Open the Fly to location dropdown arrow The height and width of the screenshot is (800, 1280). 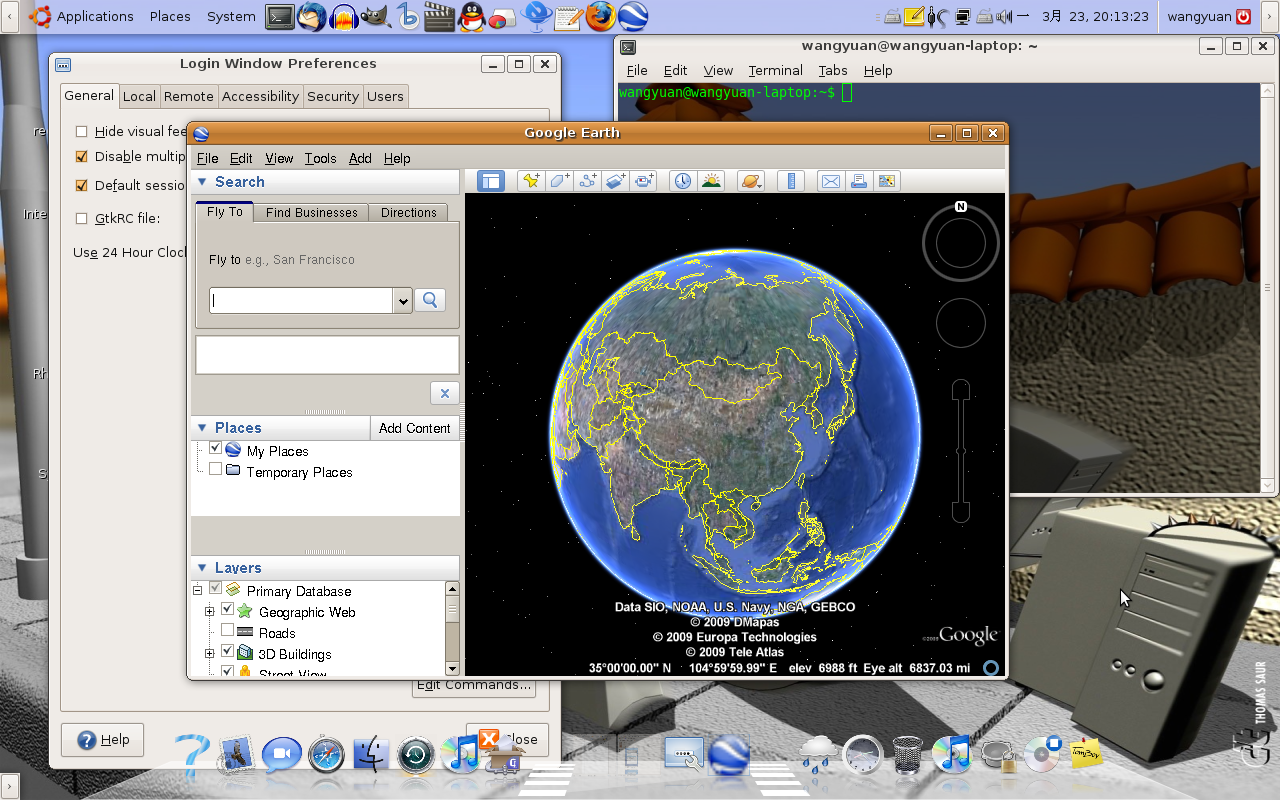[x=402, y=300]
